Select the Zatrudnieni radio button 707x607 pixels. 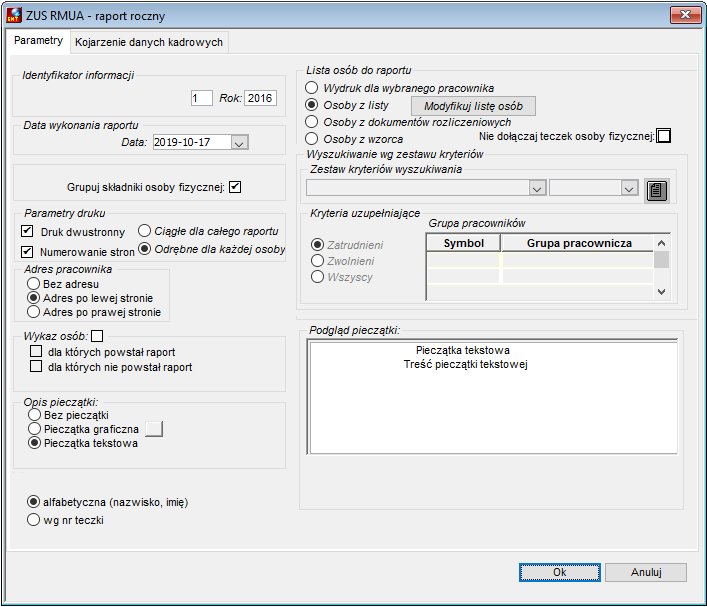coord(317,245)
